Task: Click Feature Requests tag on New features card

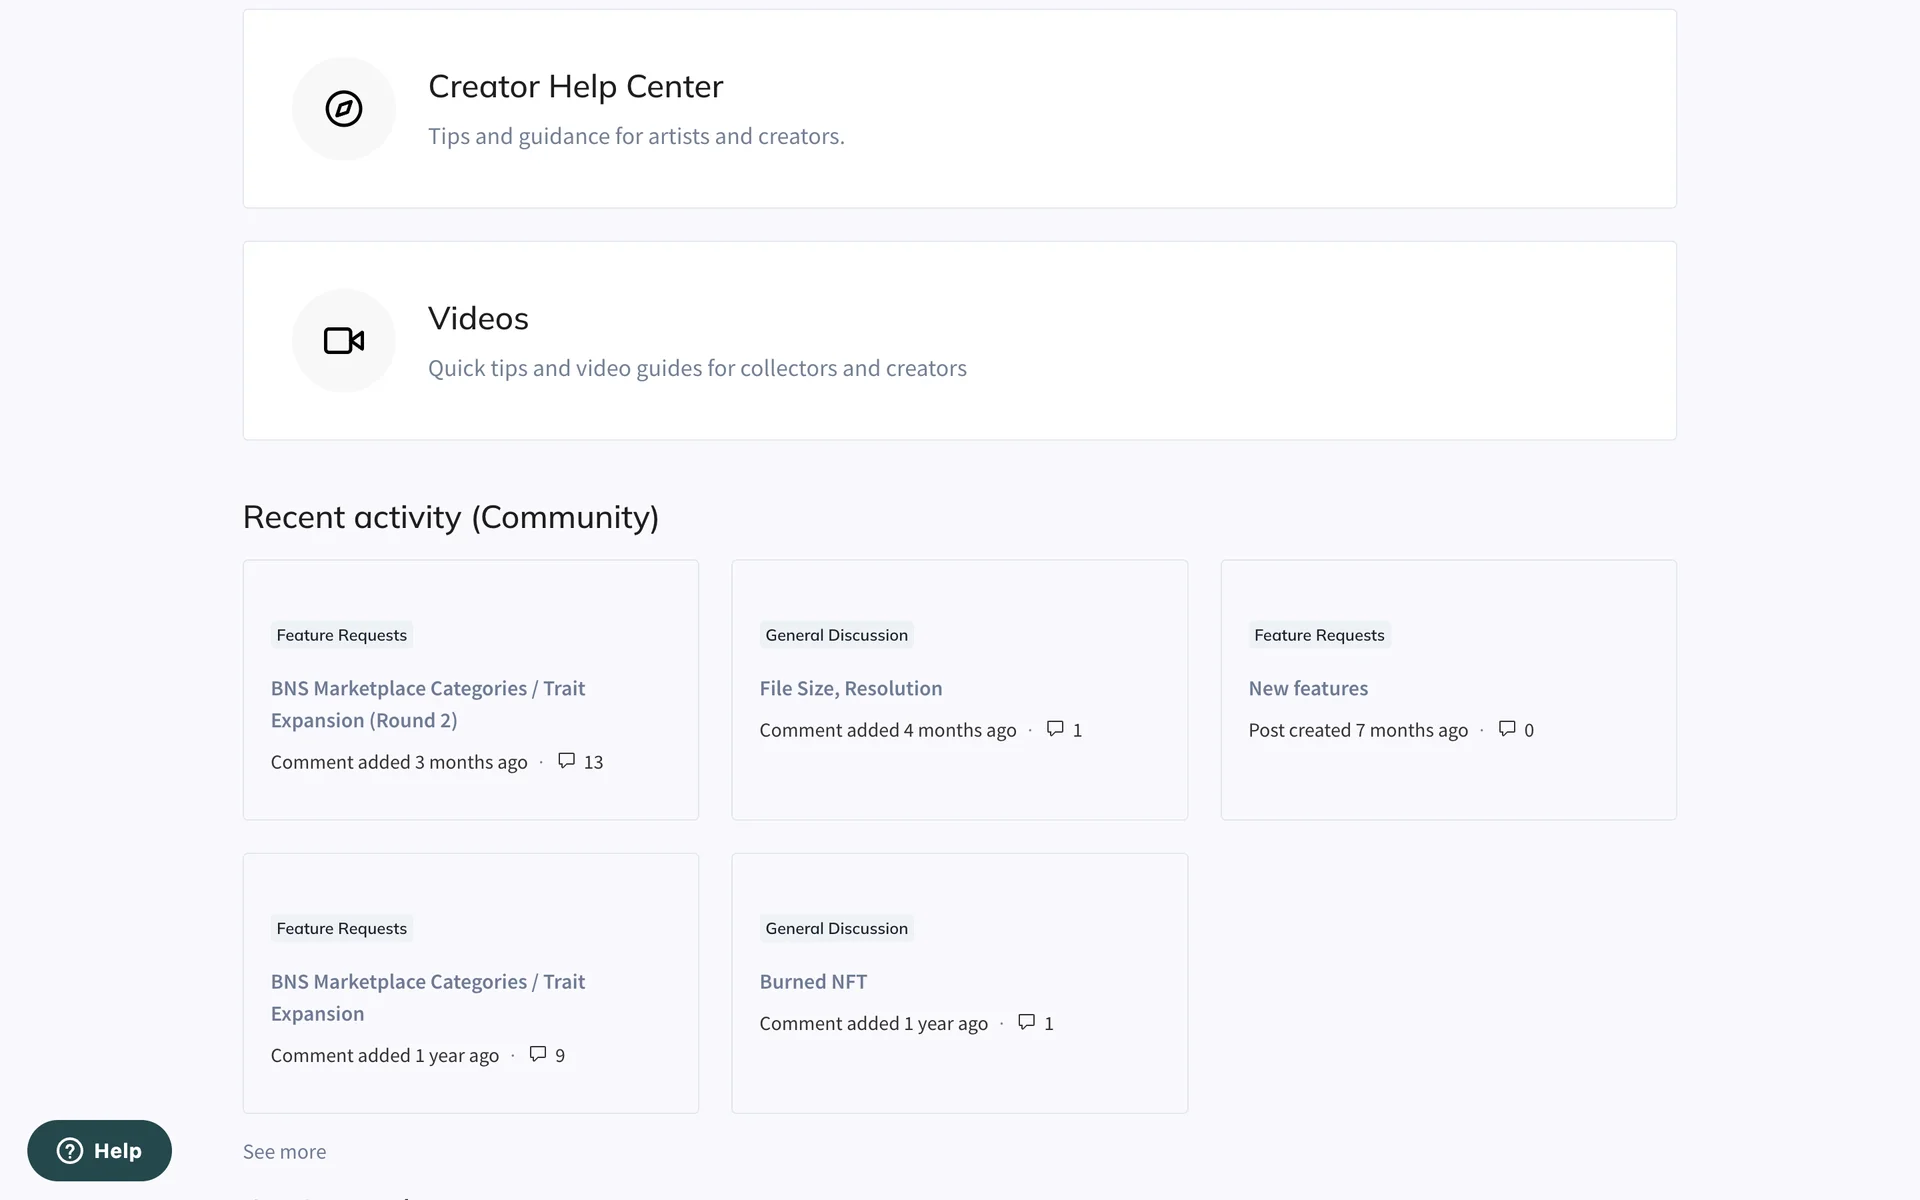Action: pos(1318,635)
